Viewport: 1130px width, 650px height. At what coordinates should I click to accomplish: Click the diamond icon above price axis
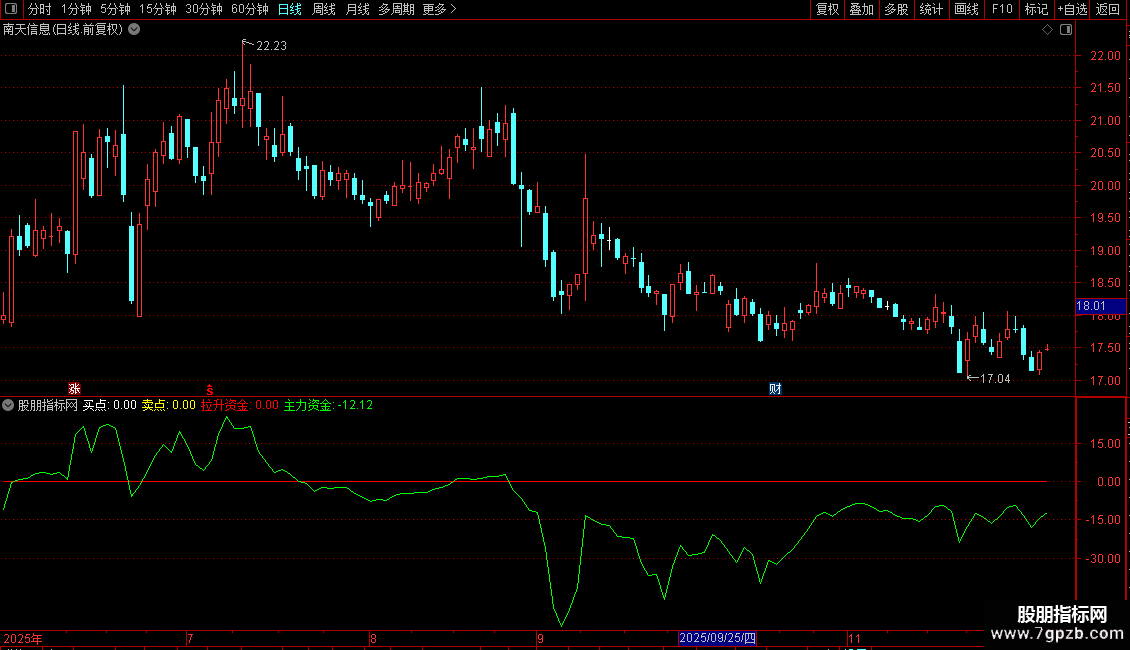click(1048, 30)
